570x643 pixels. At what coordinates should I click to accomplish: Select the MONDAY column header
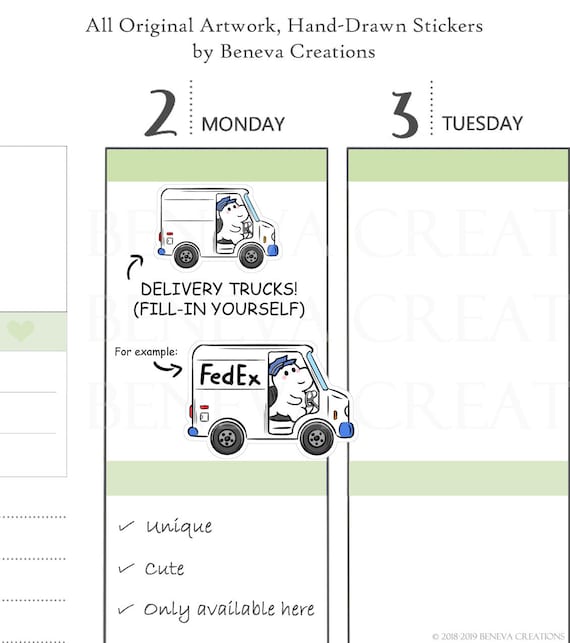(243, 124)
